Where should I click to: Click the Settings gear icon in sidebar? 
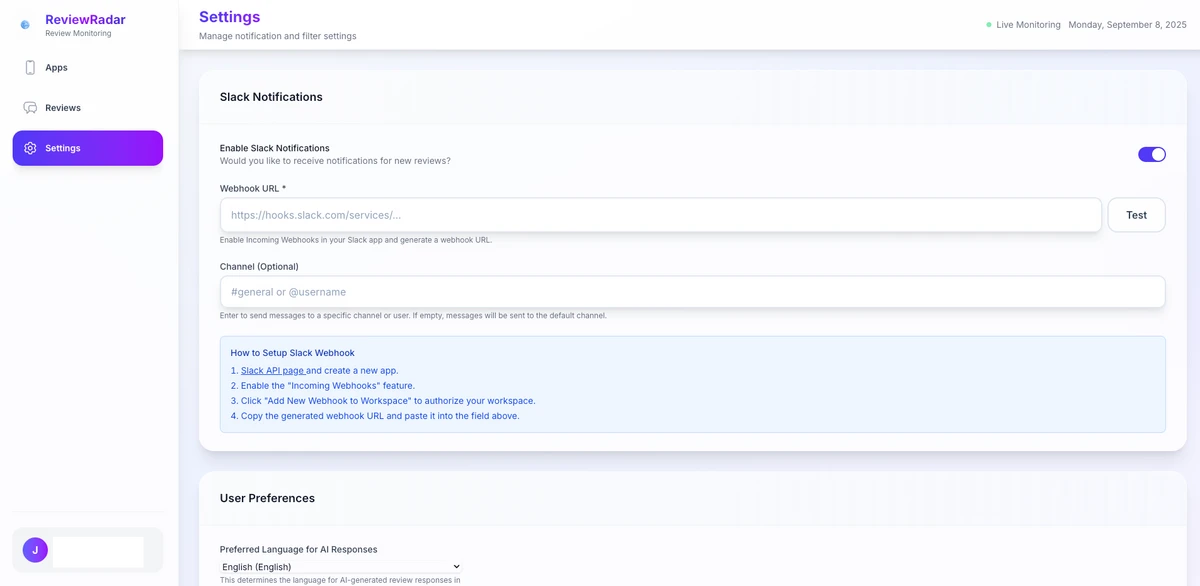[30, 148]
